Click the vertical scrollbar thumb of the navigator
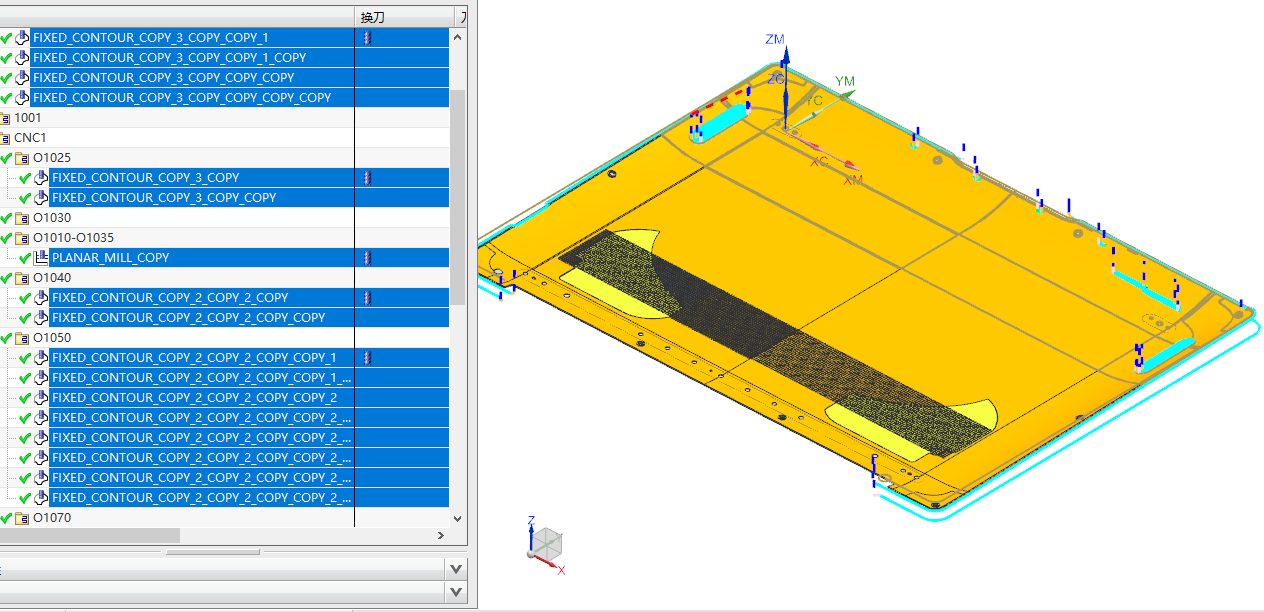 (x=458, y=197)
